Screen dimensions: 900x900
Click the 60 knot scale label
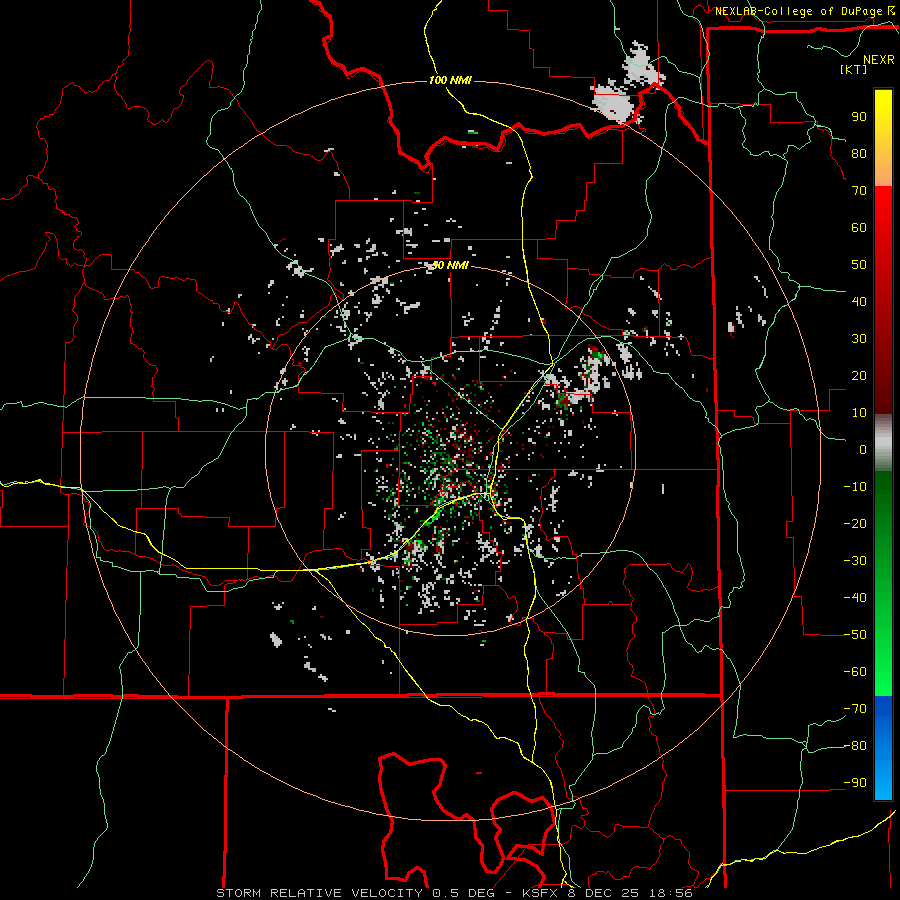coord(859,227)
